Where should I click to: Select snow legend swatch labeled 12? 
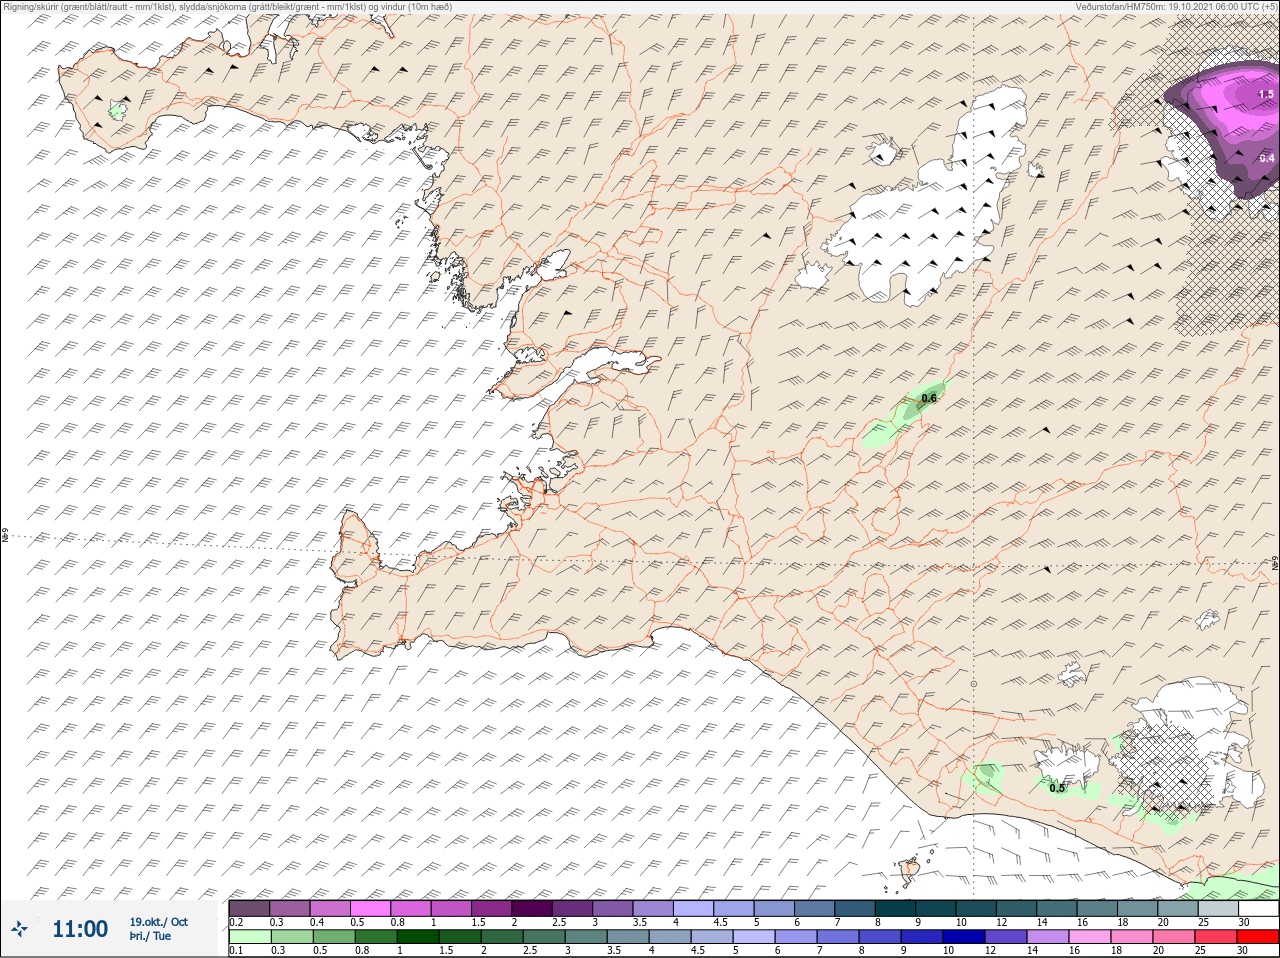(x=1016, y=908)
